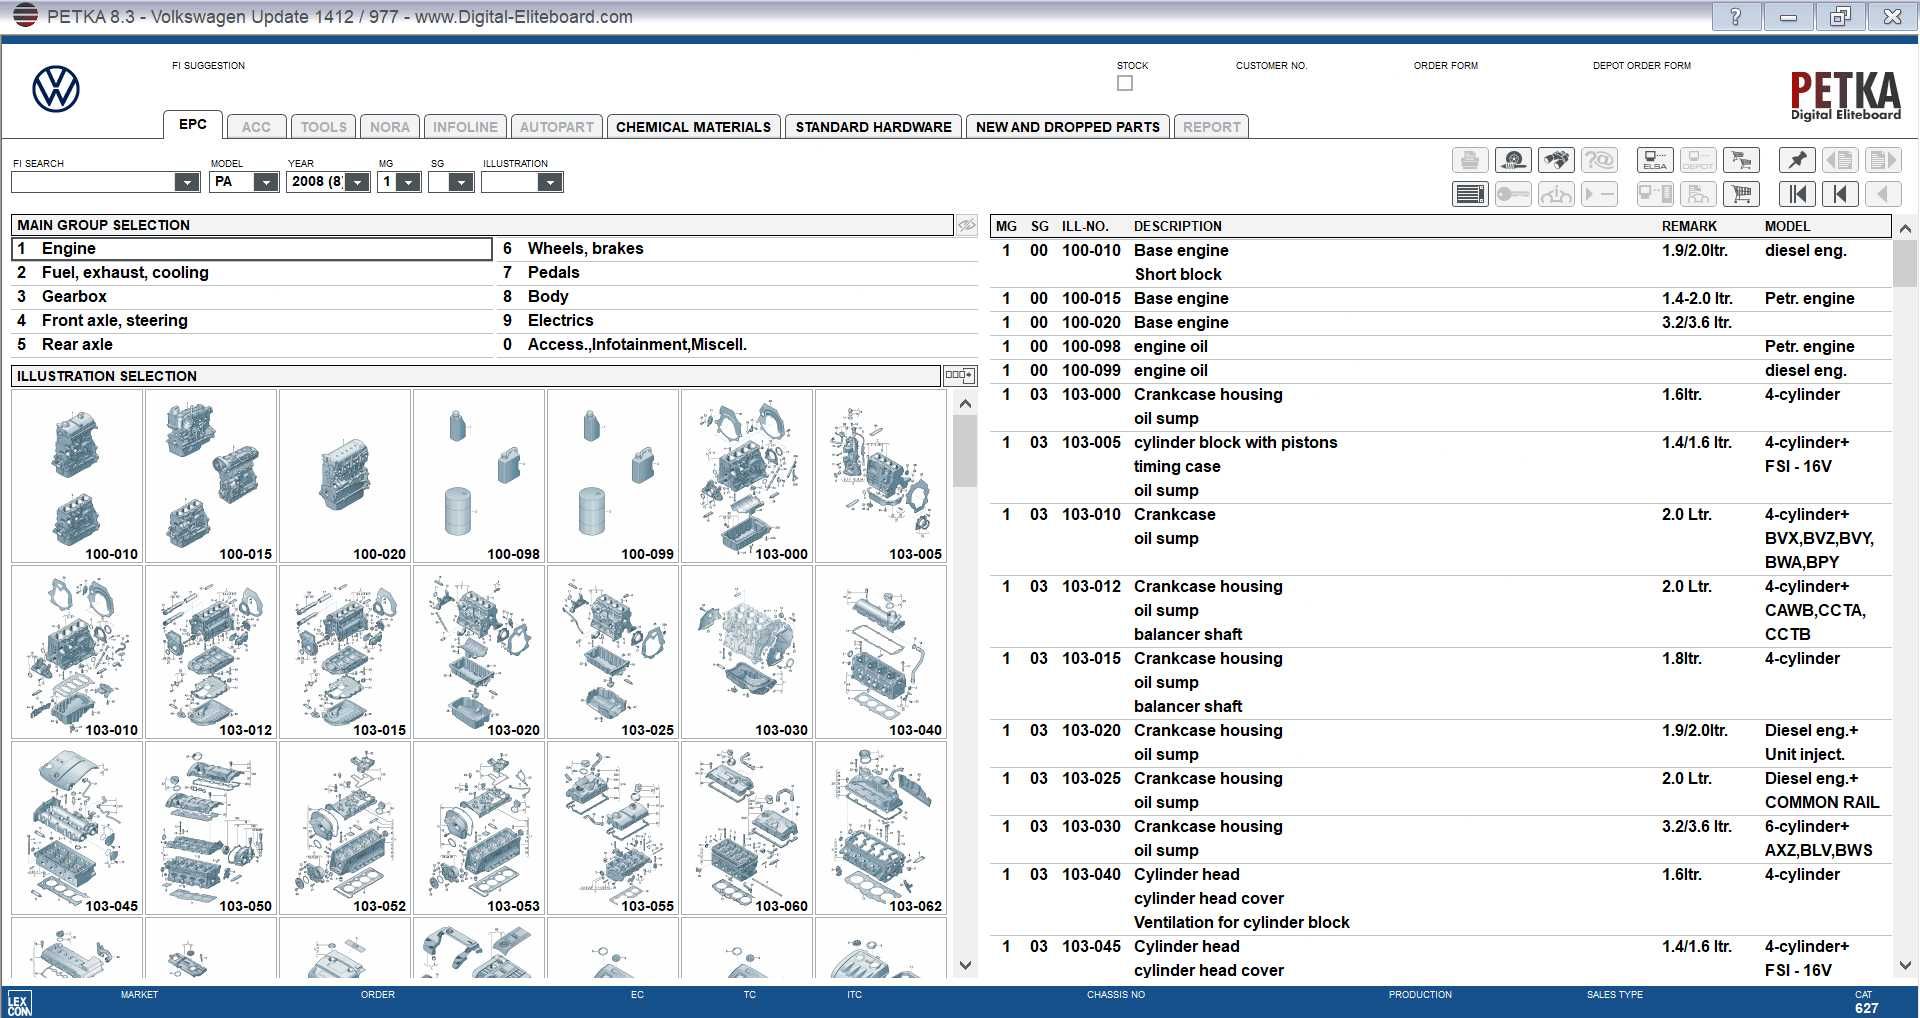Select main group 3 Gearbox

pos(252,297)
